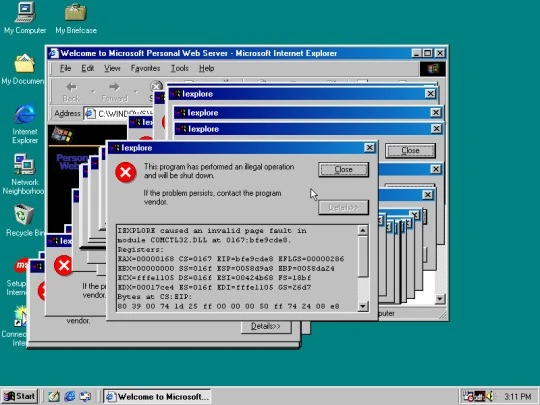Expand the Forward button history dropdown arrow

(x=135, y=92)
